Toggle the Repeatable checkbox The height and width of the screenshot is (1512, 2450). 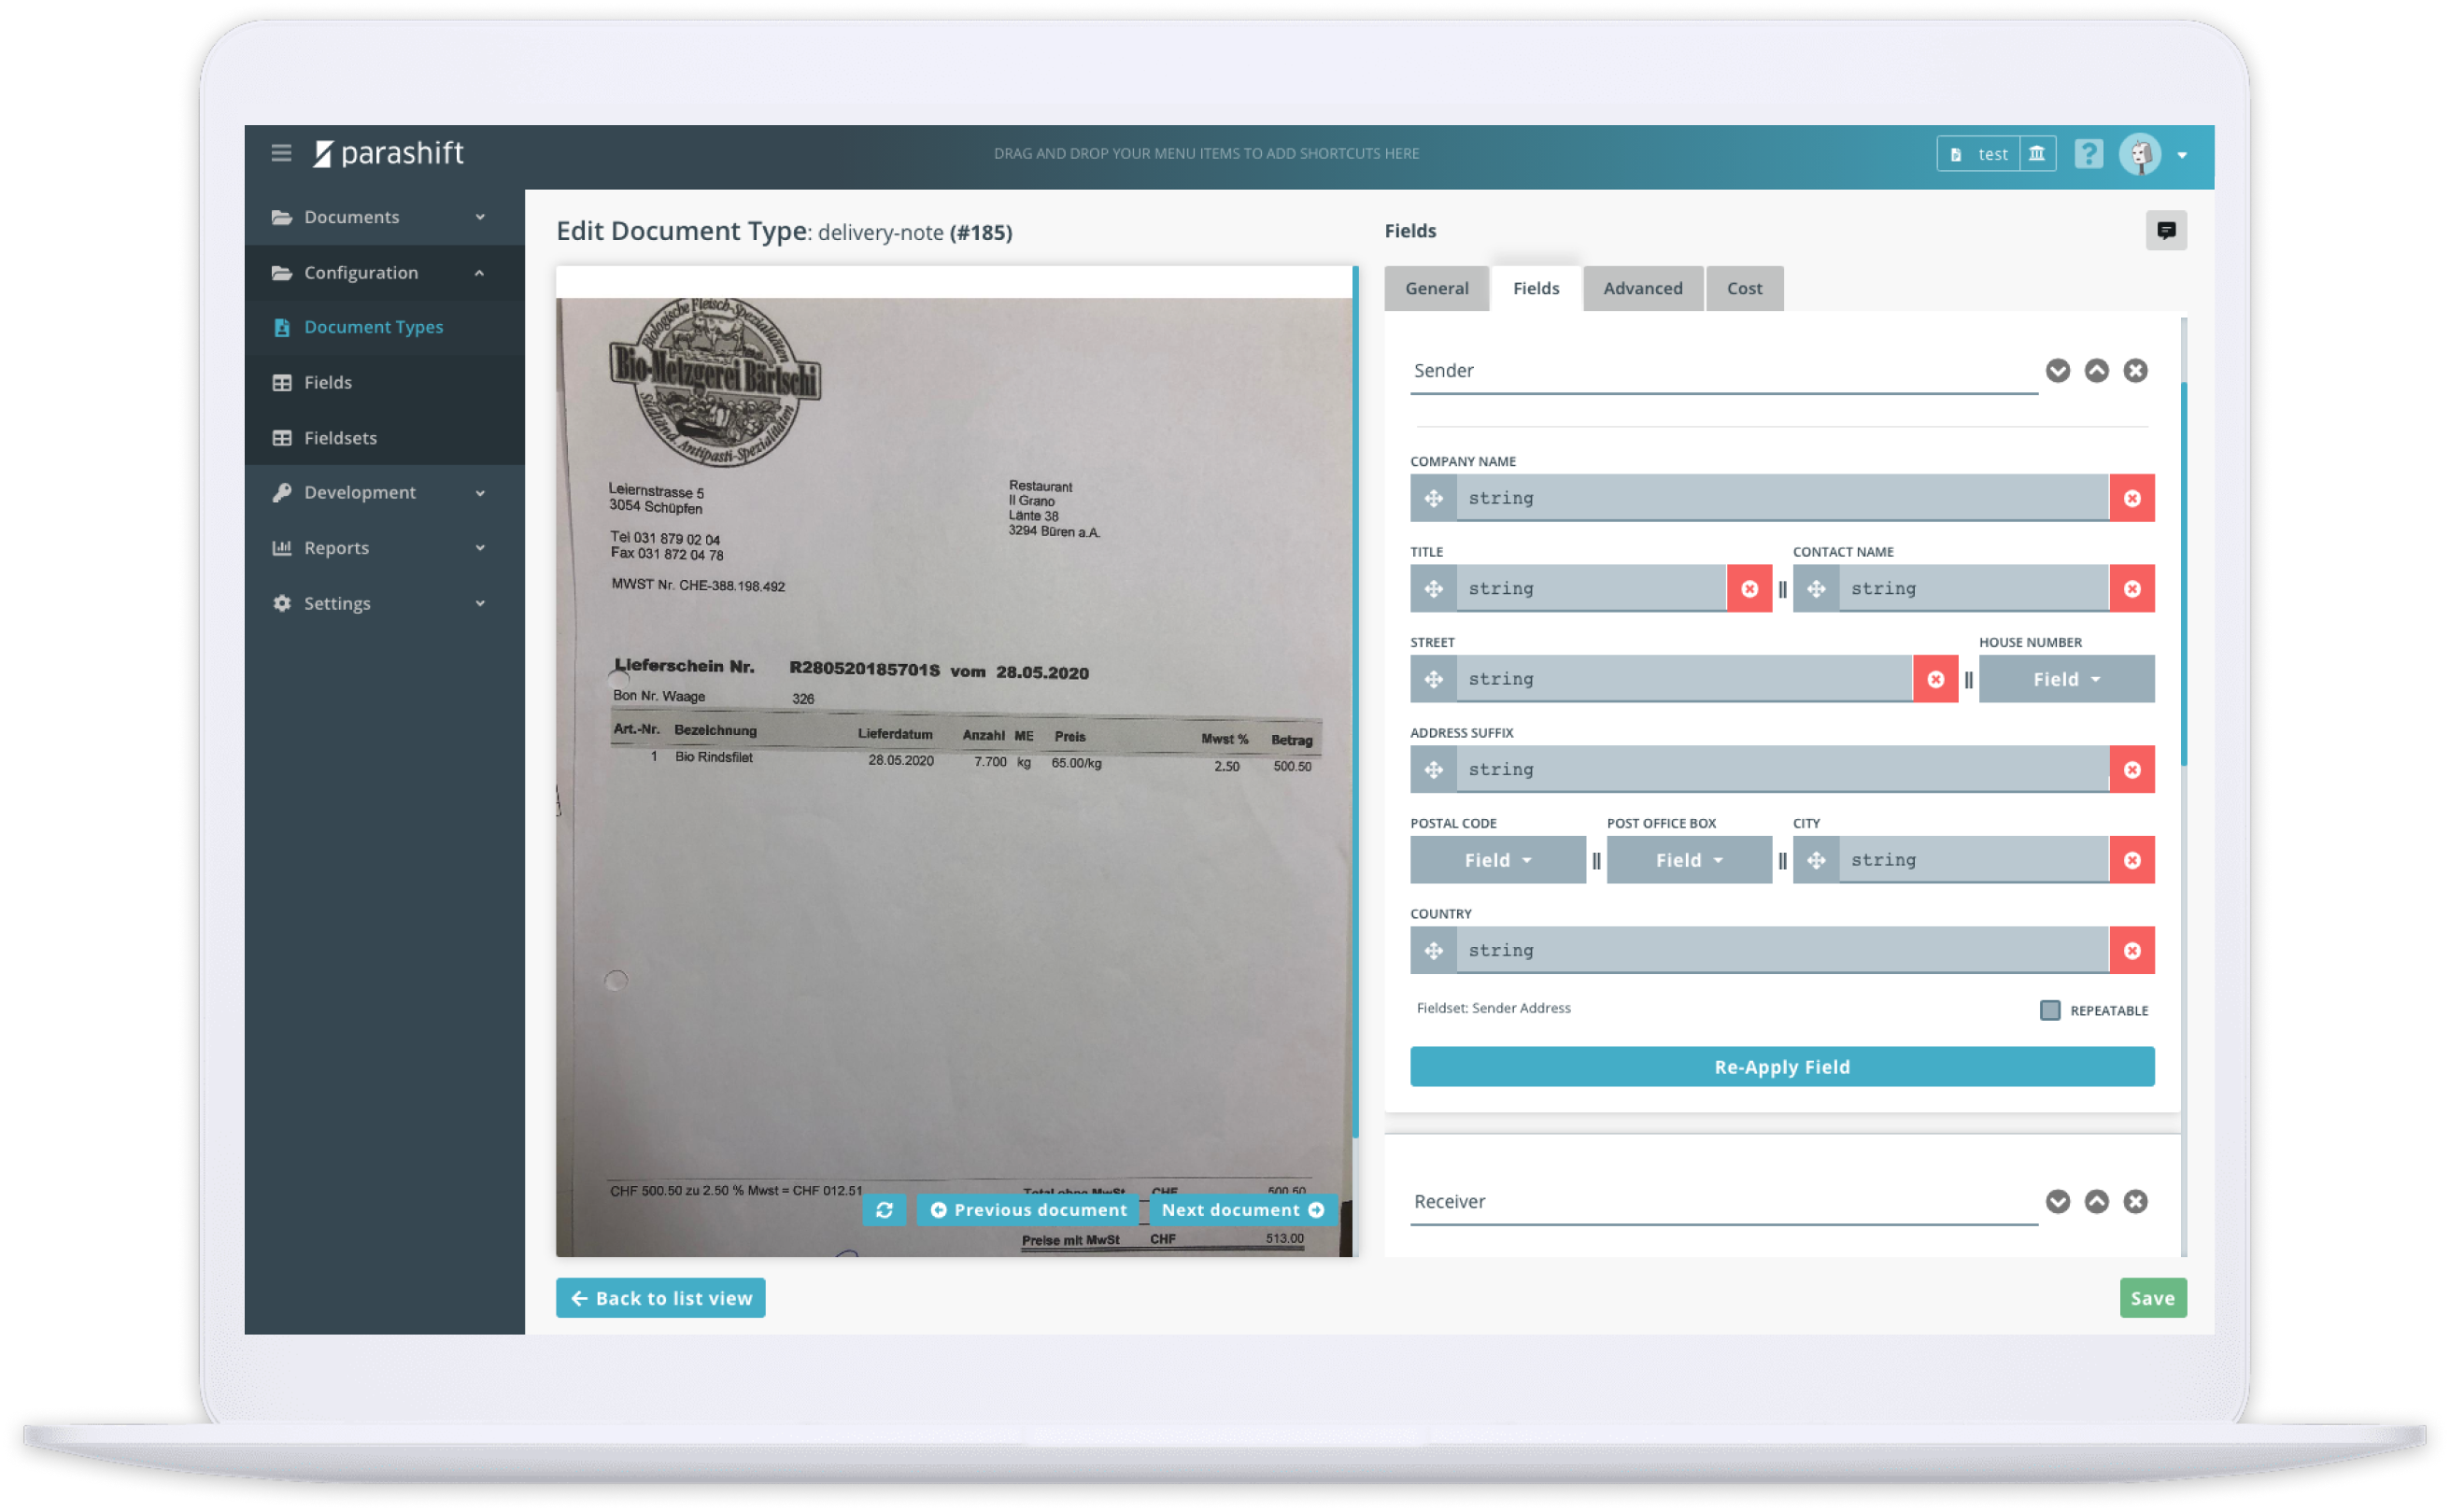point(2049,1010)
